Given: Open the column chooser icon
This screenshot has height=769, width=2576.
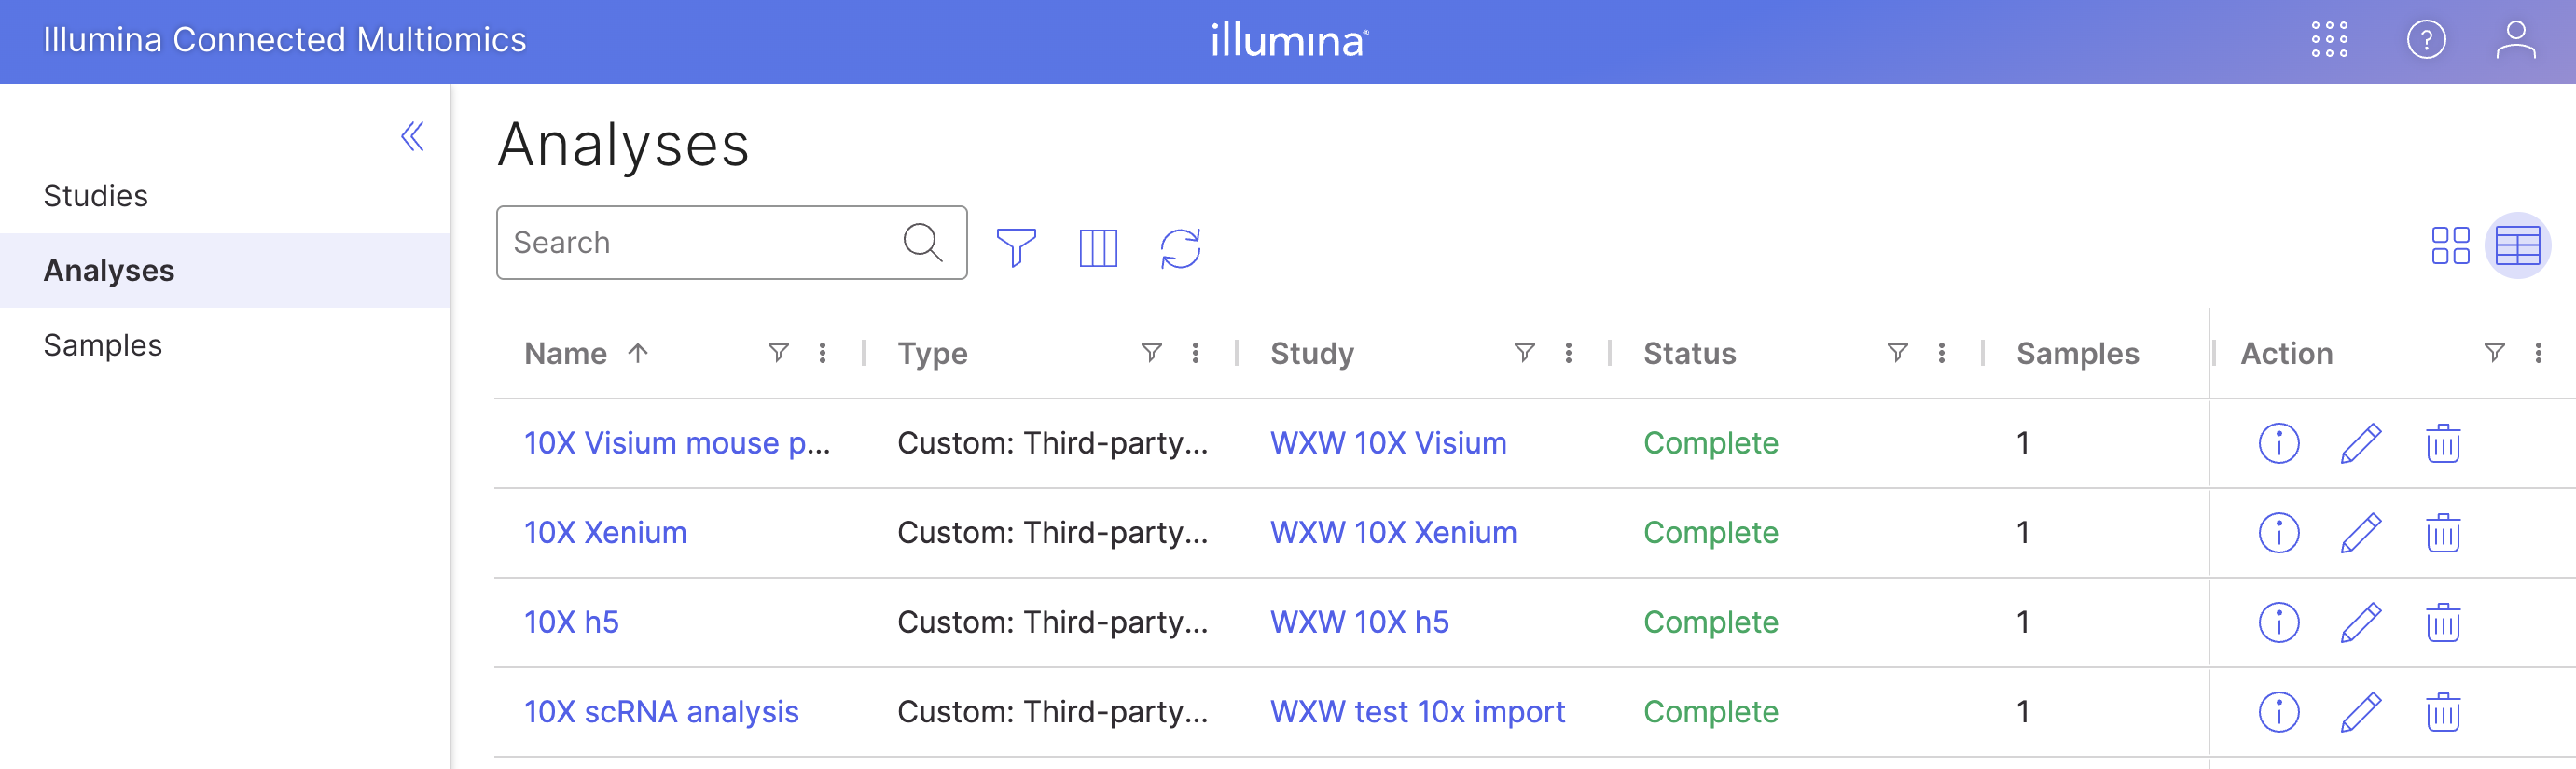Looking at the screenshot, I should tap(1098, 248).
